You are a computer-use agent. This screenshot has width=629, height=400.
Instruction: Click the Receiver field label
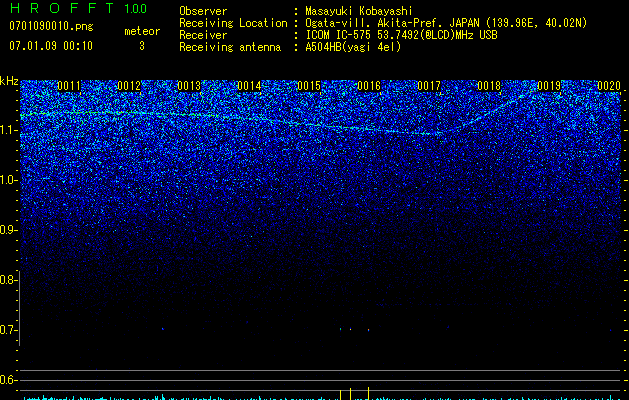(x=203, y=35)
